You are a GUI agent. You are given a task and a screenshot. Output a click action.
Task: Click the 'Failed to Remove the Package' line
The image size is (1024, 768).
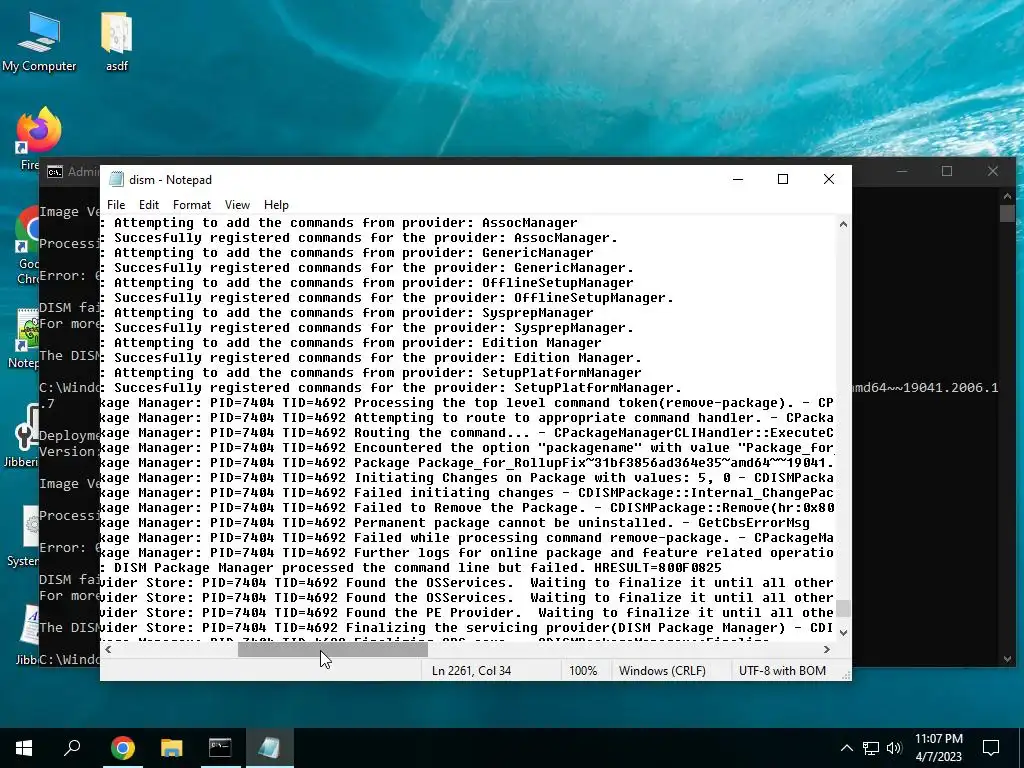(x=468, y=507)
